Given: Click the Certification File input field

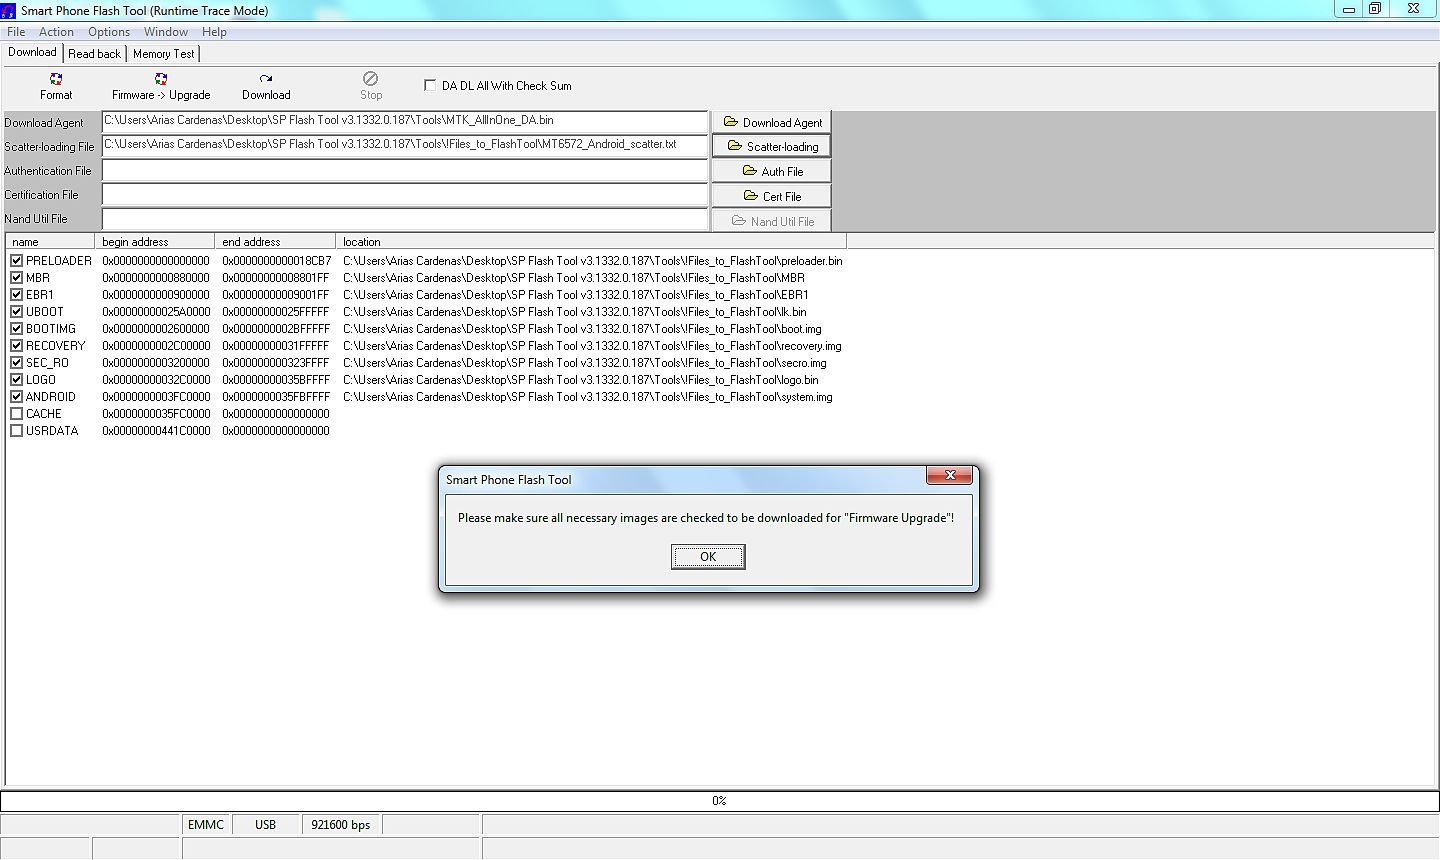Looking at the screenshot, I should tap(404, 194).
